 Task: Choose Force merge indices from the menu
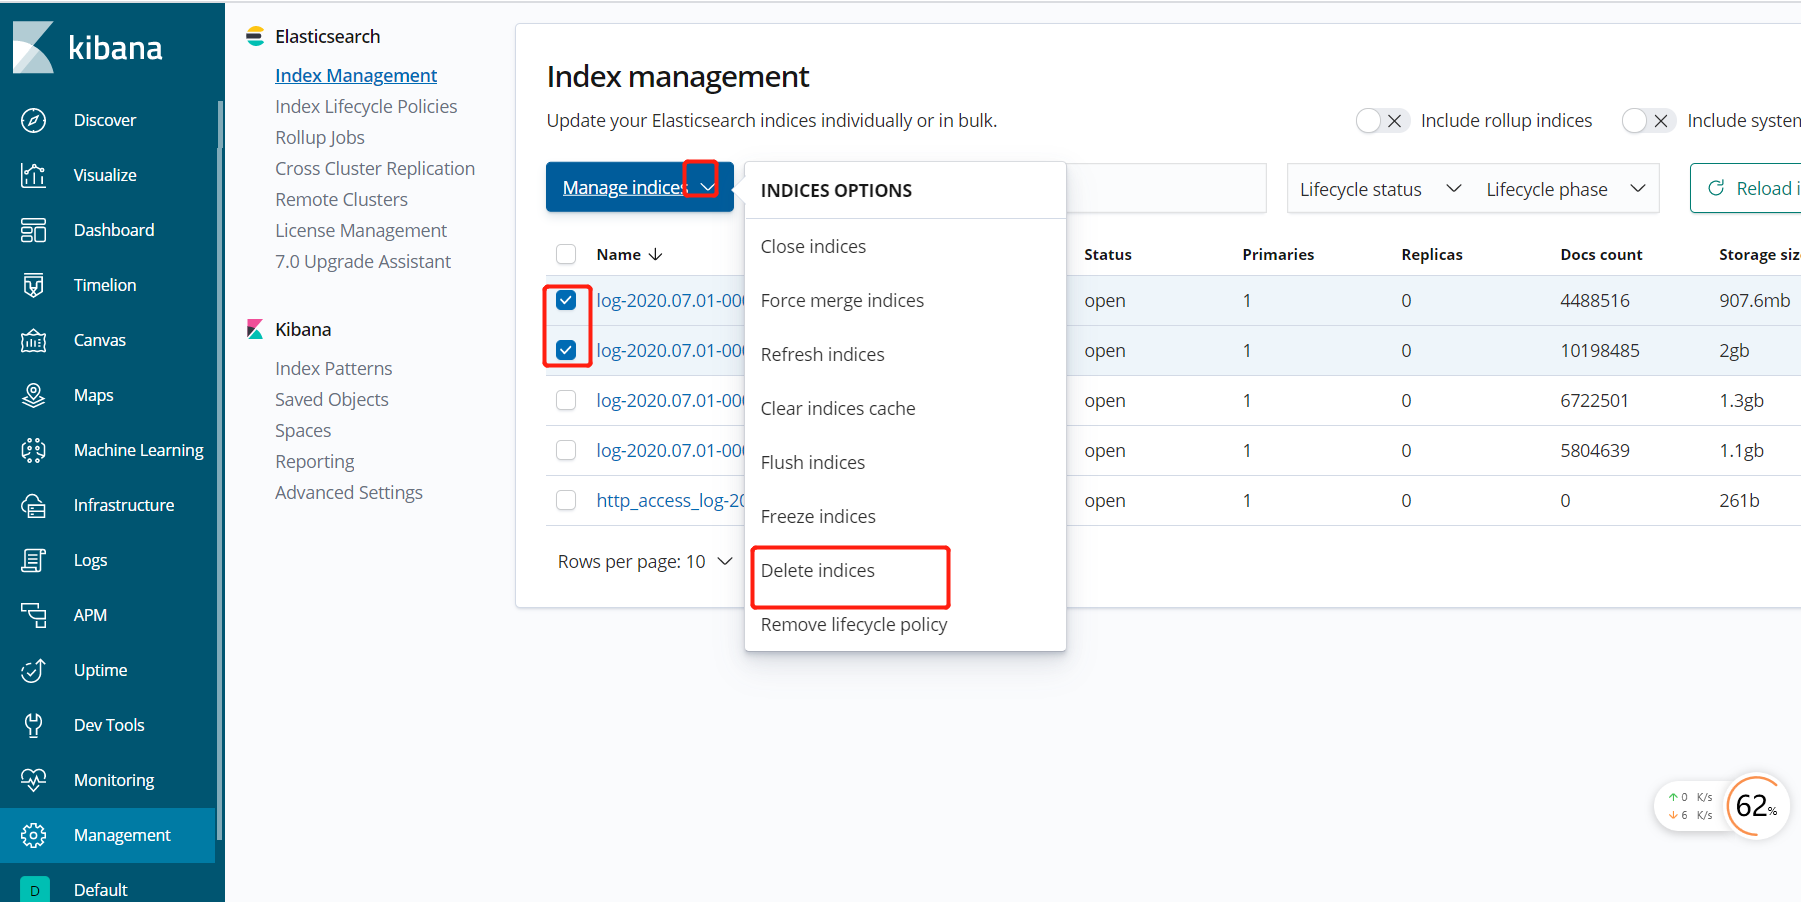coord(842,300)
